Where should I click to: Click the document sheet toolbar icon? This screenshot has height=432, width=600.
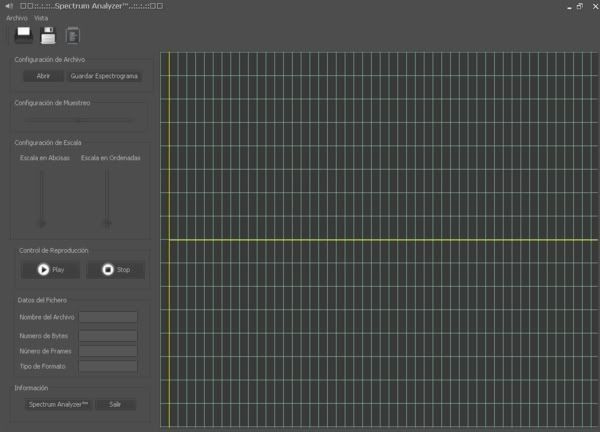[72, 36]
